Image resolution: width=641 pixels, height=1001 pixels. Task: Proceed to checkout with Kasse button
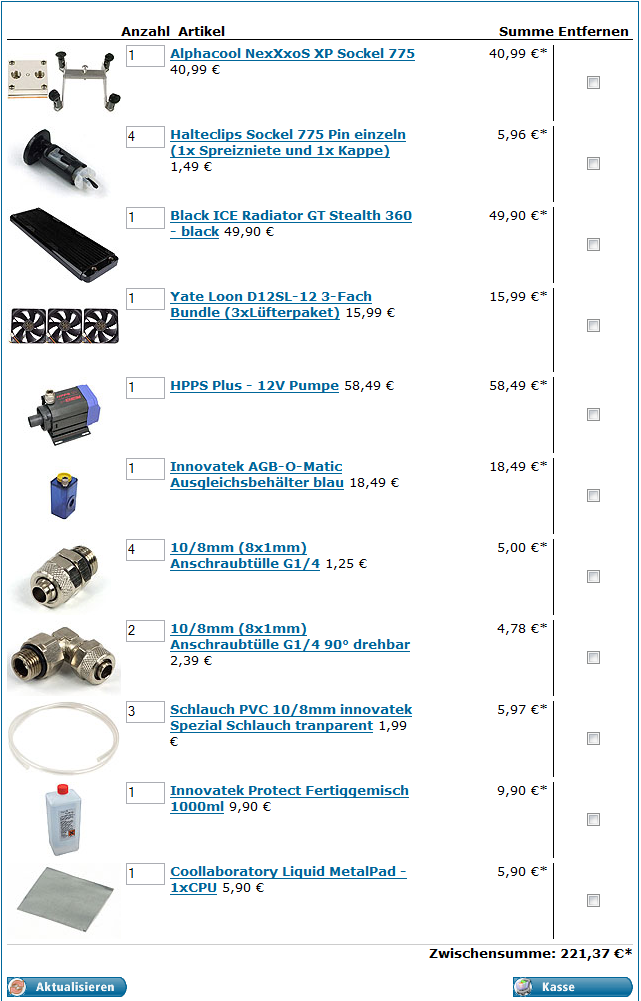[573, 986]
